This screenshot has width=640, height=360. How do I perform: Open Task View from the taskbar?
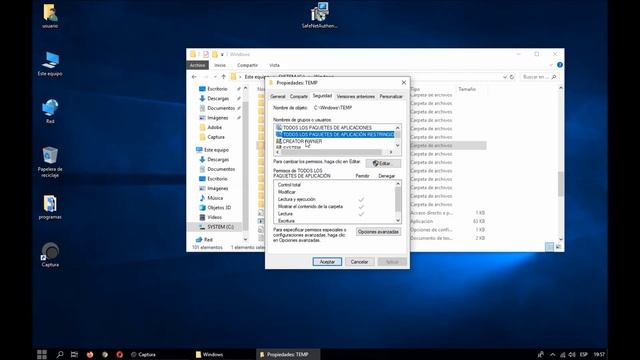74,354
